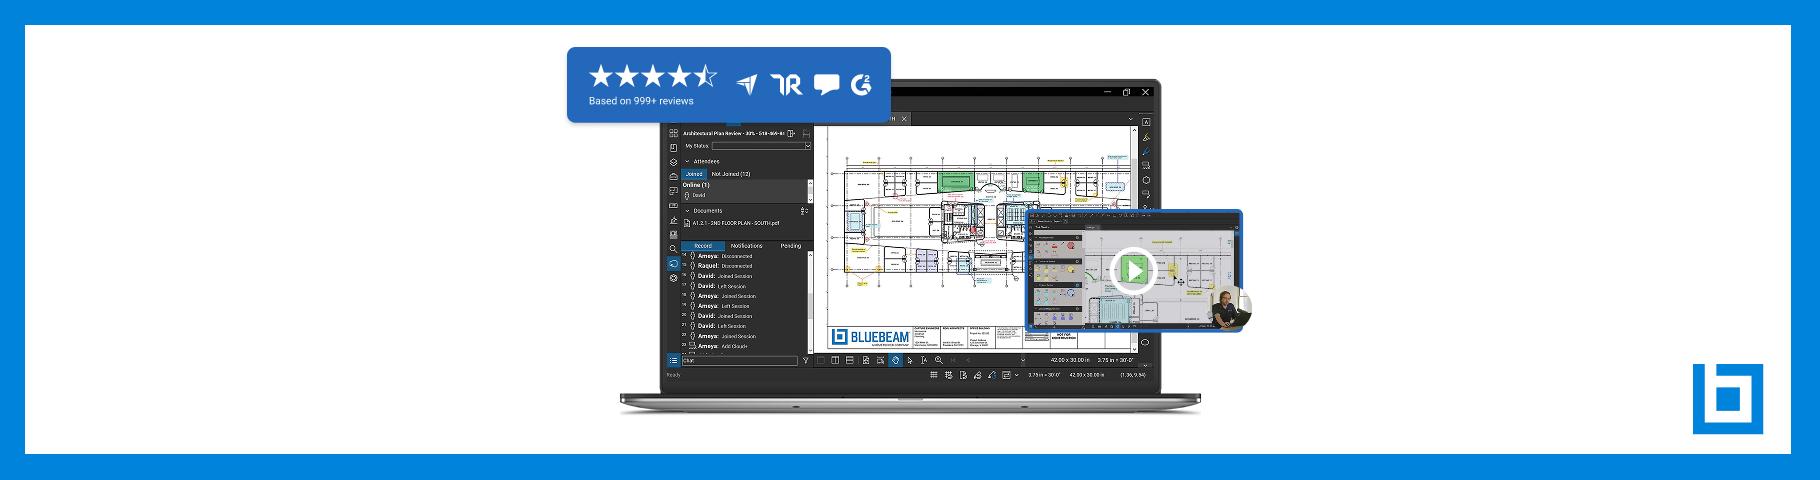
Task: Toggle the grid icon in status bar
Action: [933, 375]
